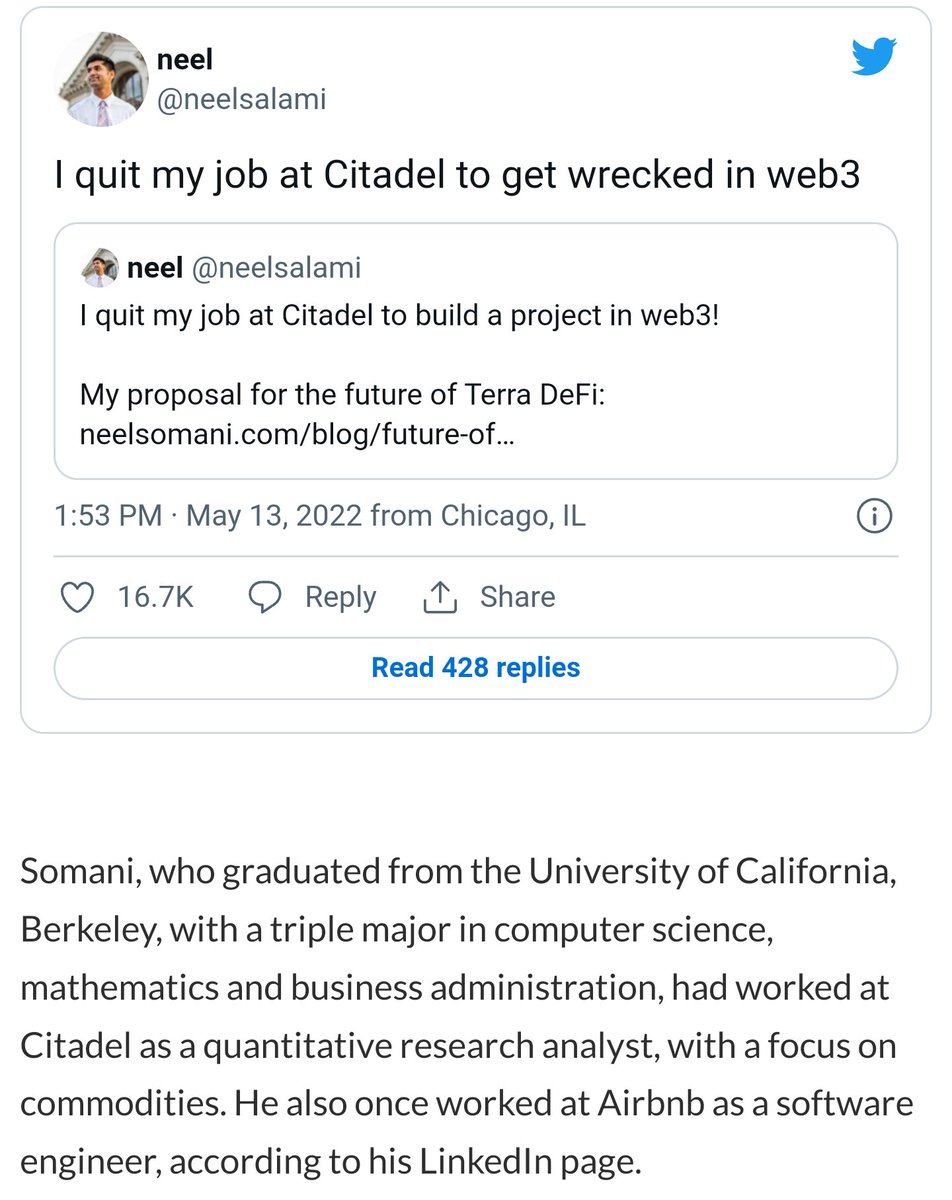
Task: Open the tweet info circle icon
Action: click(874, 517)
